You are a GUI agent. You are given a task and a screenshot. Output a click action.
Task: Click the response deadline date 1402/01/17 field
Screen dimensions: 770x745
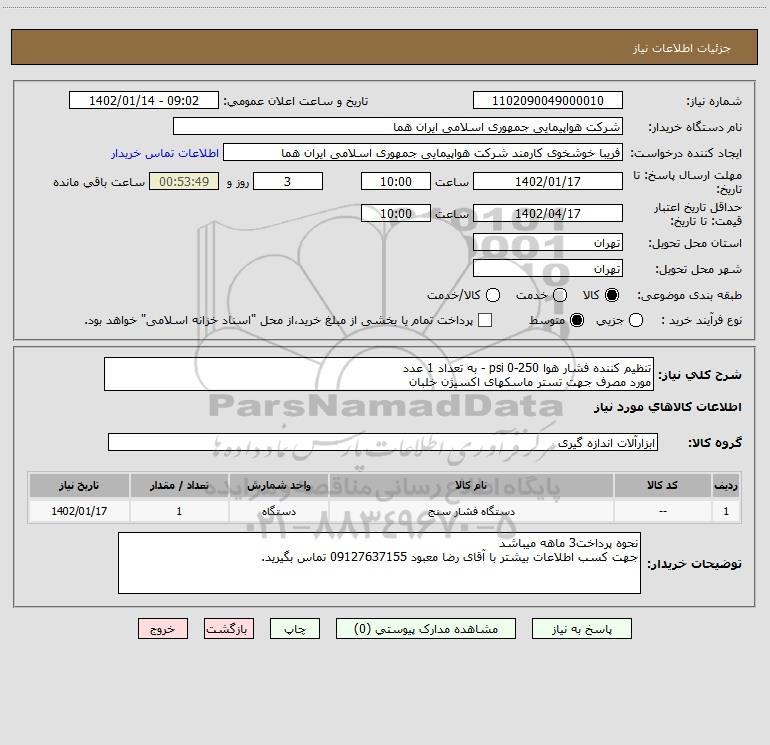coord(548,181)
